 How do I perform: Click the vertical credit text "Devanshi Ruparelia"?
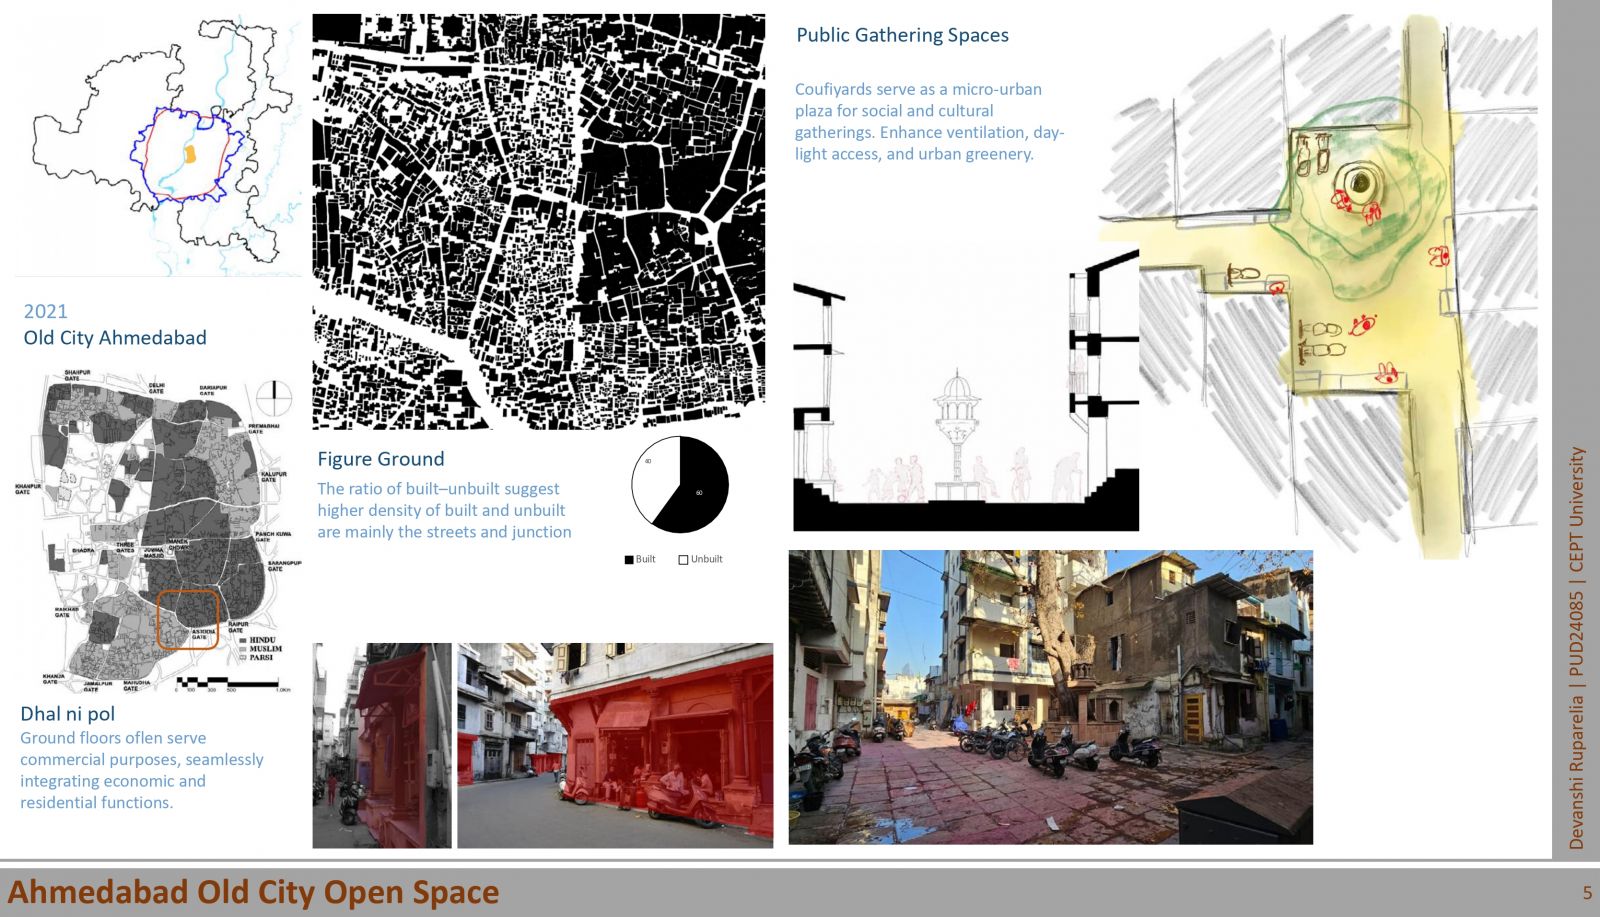pos(1577,770)
